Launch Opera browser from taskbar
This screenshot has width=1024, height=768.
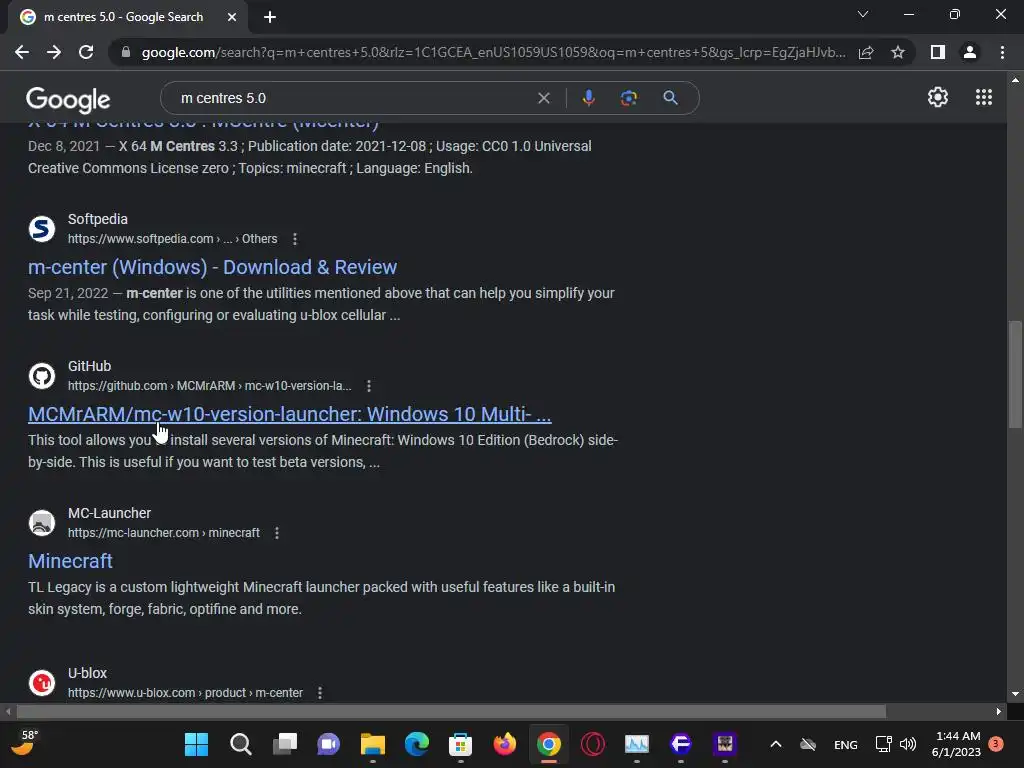(x=593, y=744)
